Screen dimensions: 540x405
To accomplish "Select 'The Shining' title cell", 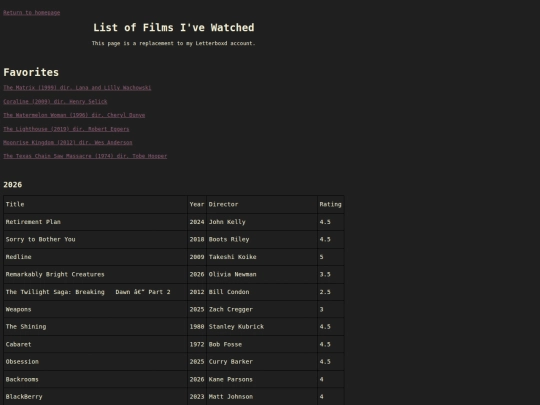I will coord(95,327).
